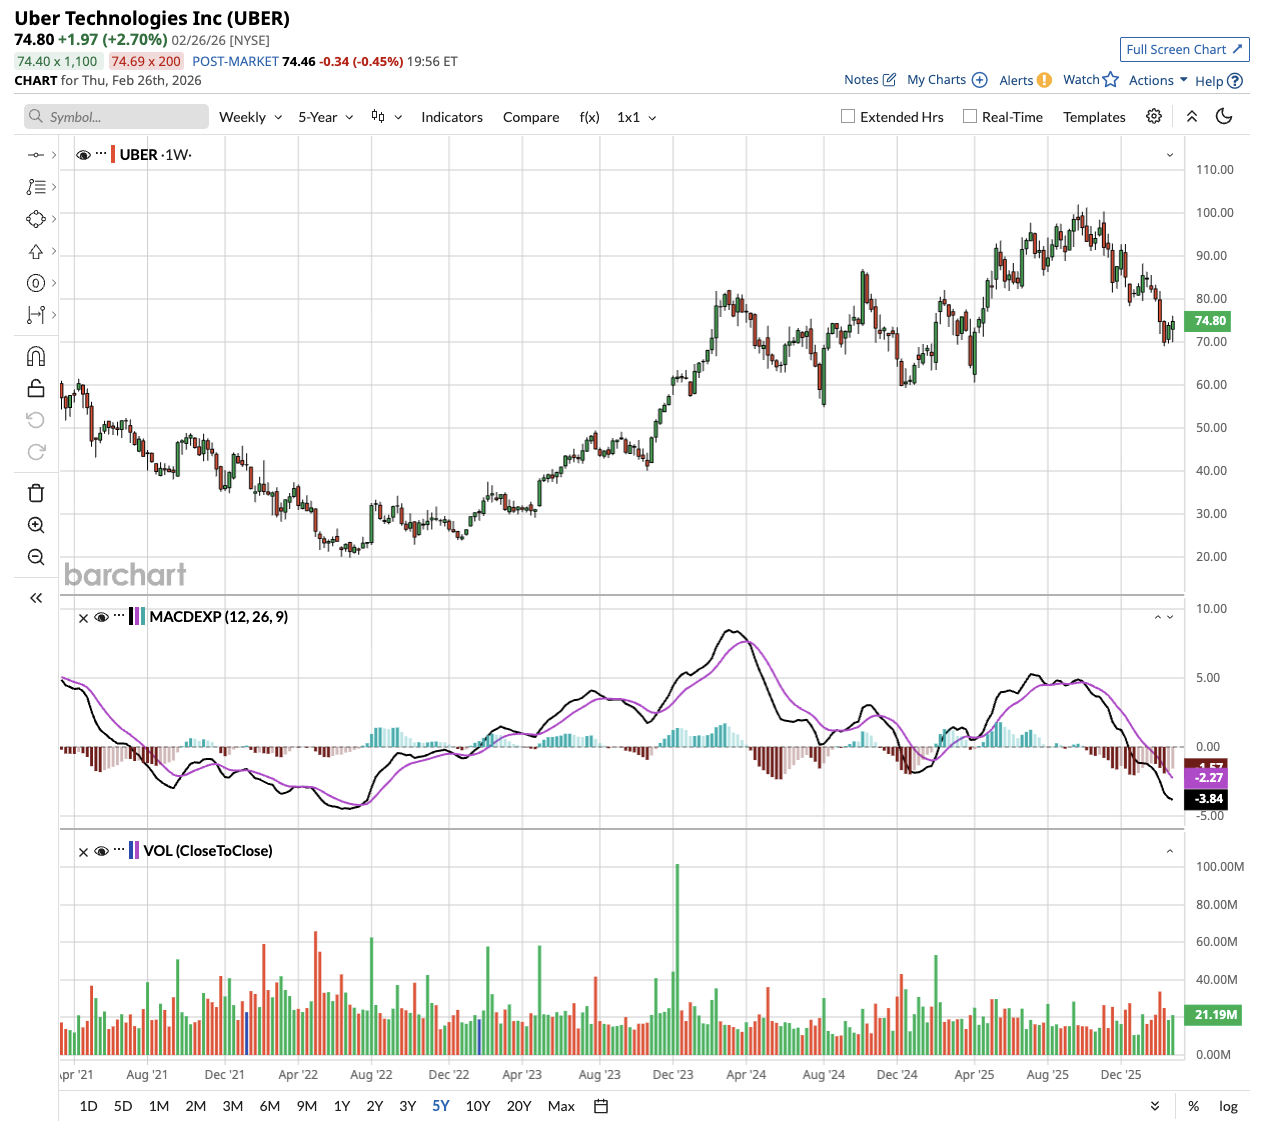The width and height of the screenshot is (1272, 1140).
Task: Open the Actions dropdown menu
Action: coord(1158,80)
